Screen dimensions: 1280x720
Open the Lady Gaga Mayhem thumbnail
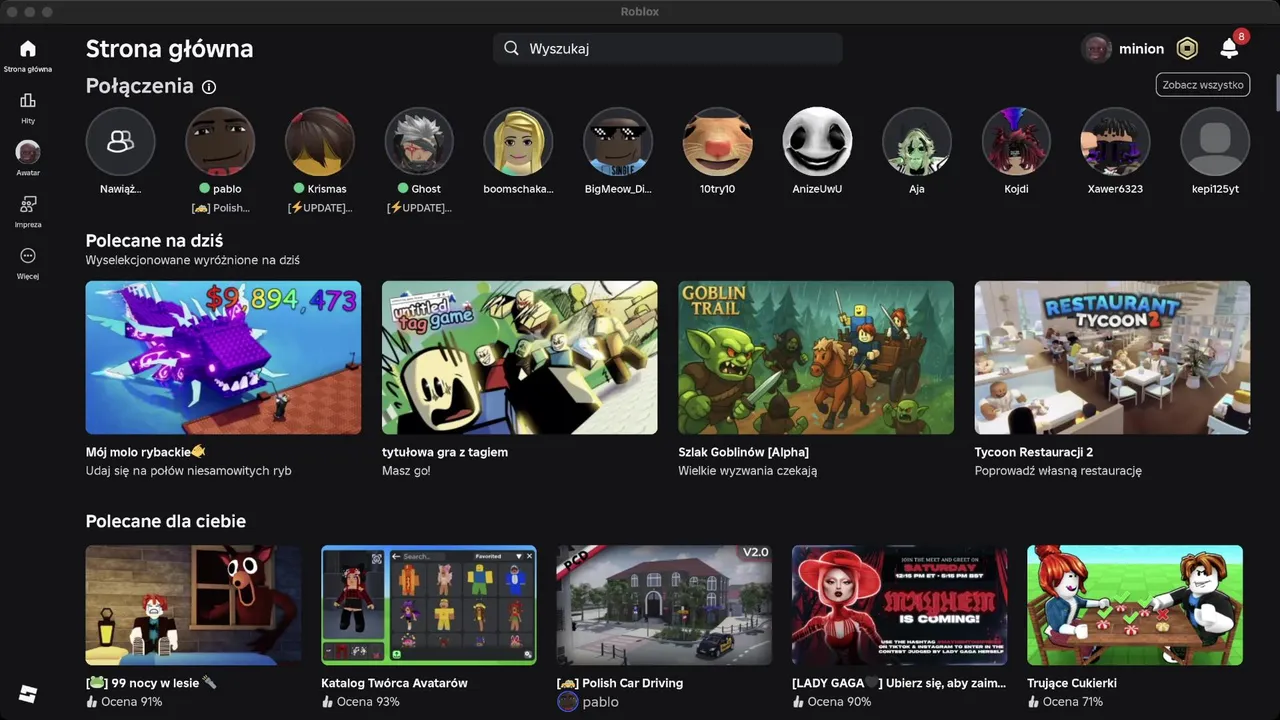[900, 605]
